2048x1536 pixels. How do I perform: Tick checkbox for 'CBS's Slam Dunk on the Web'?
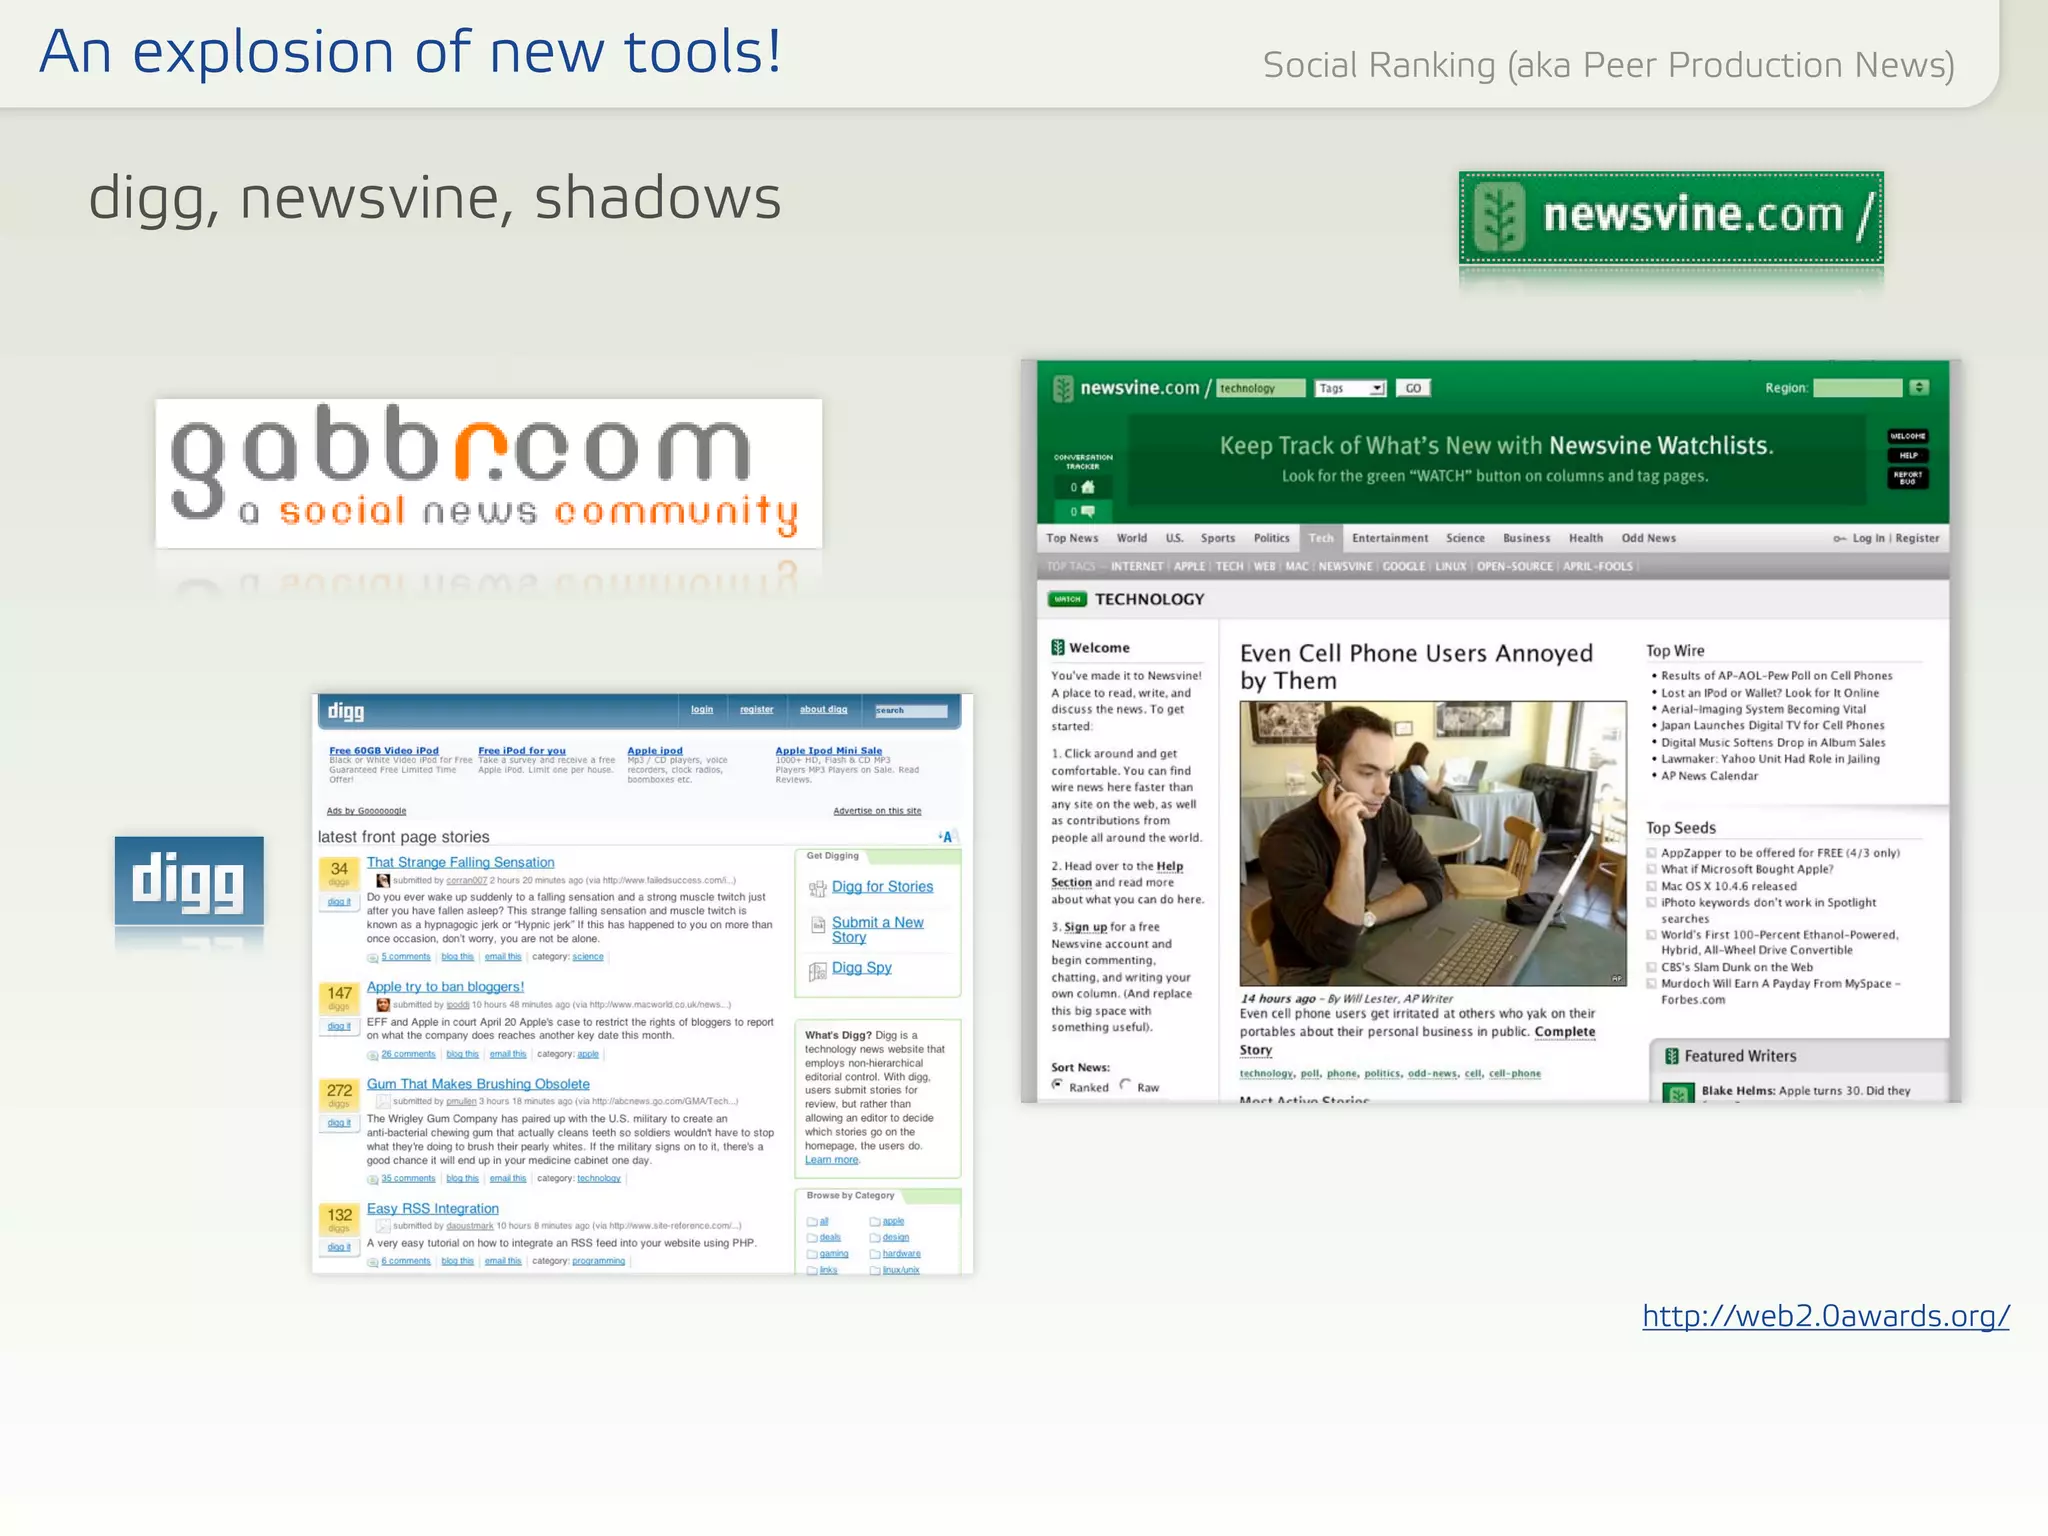pyautogui.click(x=1652, y=967)
